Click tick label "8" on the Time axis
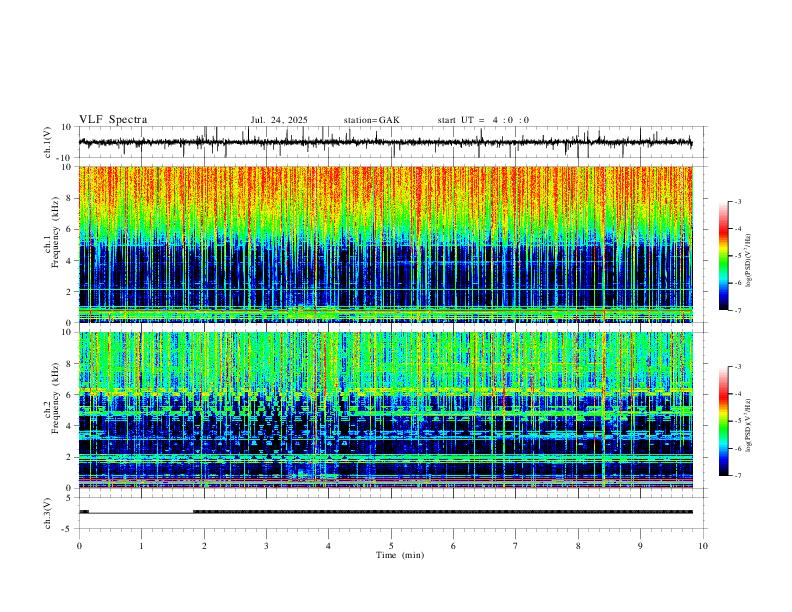Screen dimensions: 792x612 578,546
